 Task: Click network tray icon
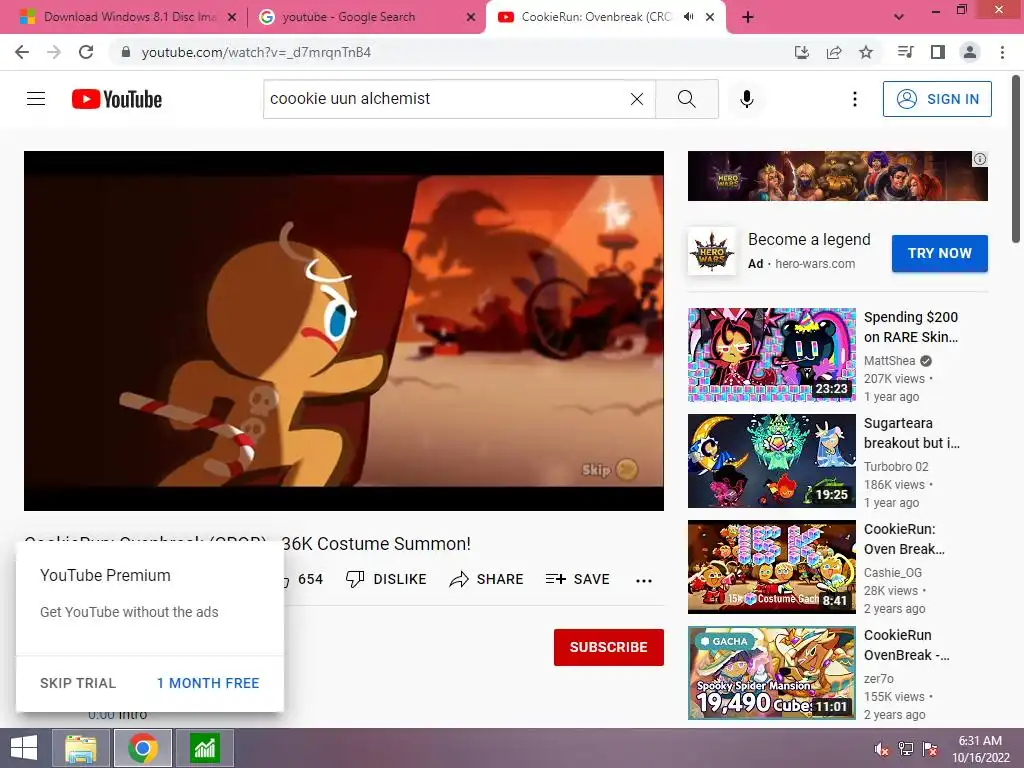pos(906,749)
